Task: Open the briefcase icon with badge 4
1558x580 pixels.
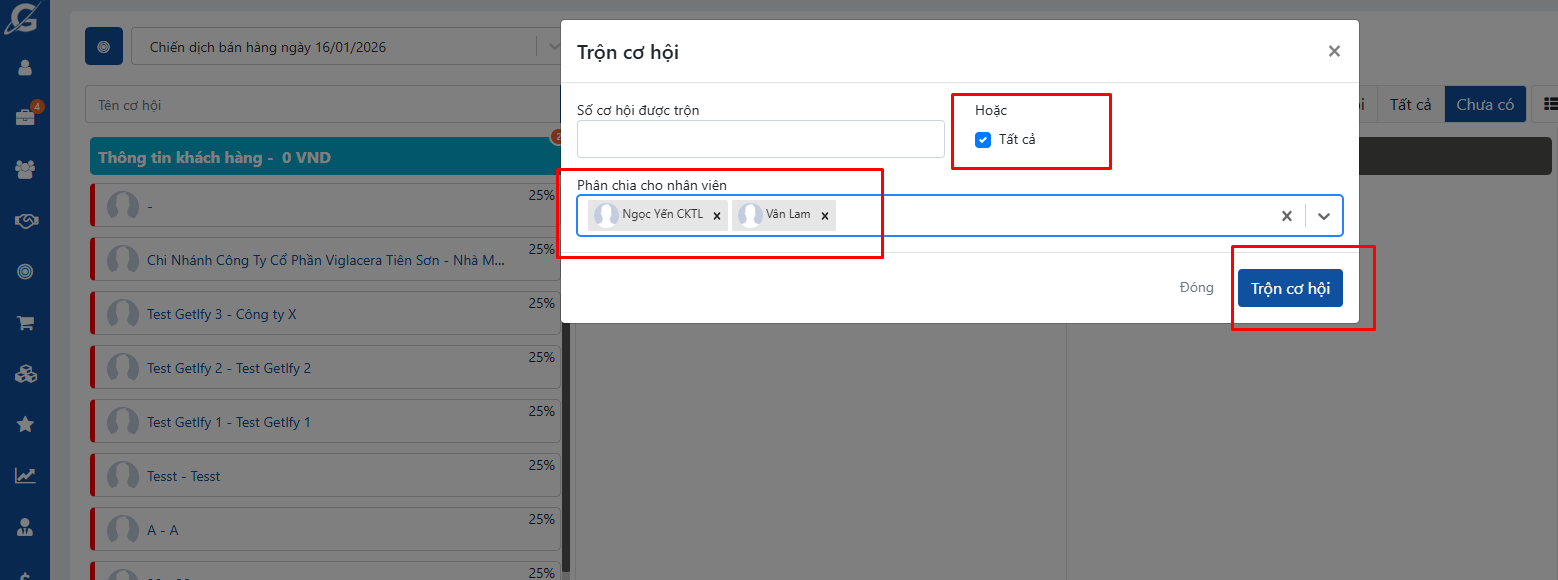Action: 25,117
